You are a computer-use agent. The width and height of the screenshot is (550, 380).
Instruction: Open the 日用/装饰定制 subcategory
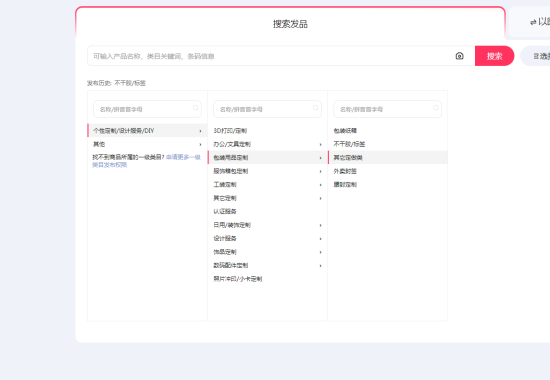click(267, 225)
